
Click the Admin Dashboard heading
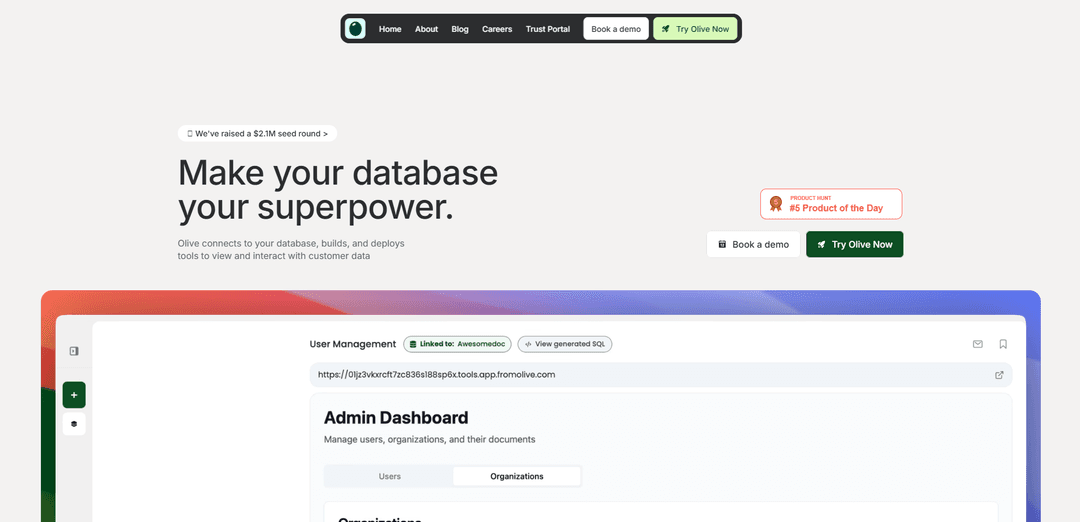396,417
